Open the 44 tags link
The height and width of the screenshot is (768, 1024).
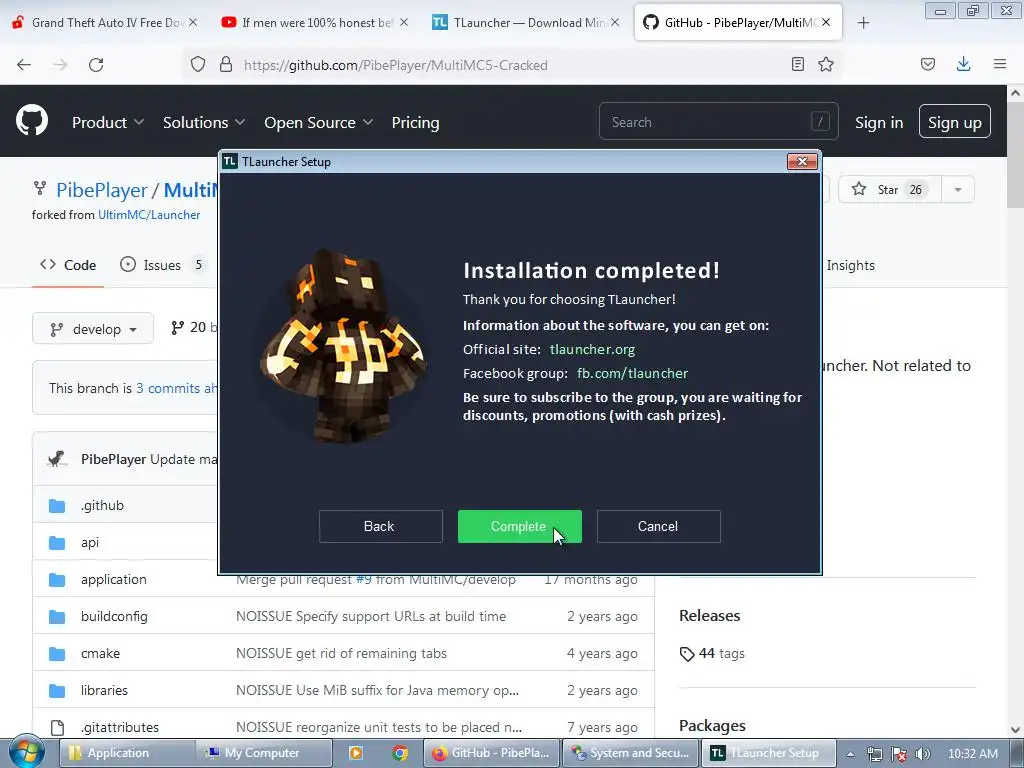[x=712, y=654]
